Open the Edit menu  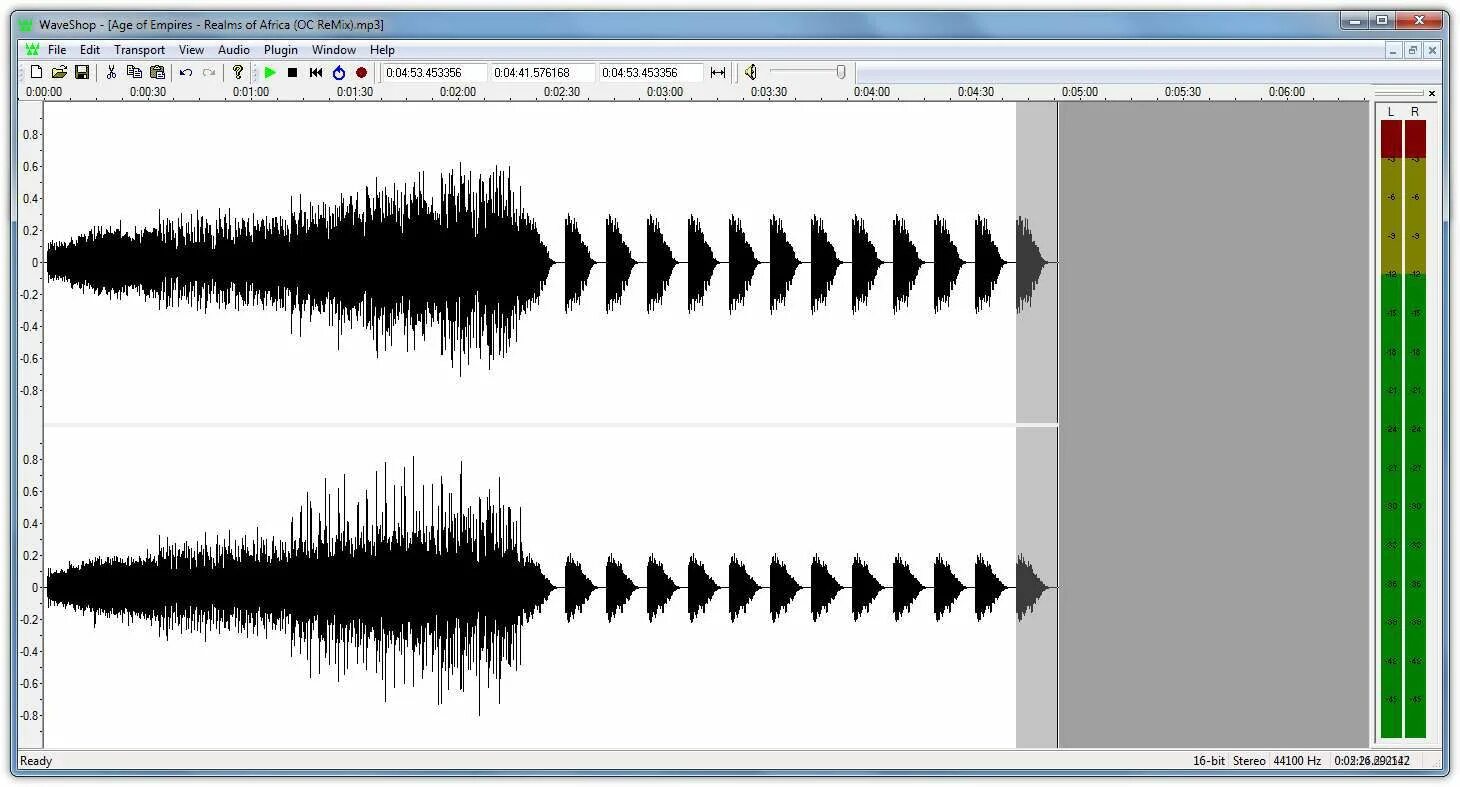click(x=90, y=50)
